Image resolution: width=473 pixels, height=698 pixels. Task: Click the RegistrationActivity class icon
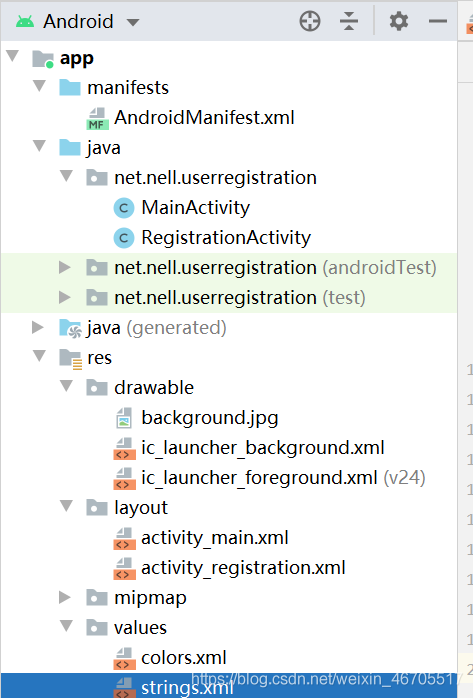[124, 238]
